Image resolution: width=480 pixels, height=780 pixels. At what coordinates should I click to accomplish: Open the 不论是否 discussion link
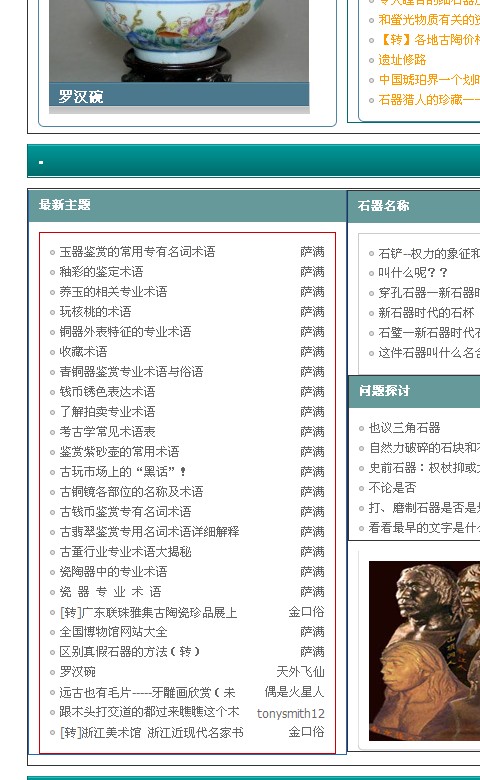392,488
